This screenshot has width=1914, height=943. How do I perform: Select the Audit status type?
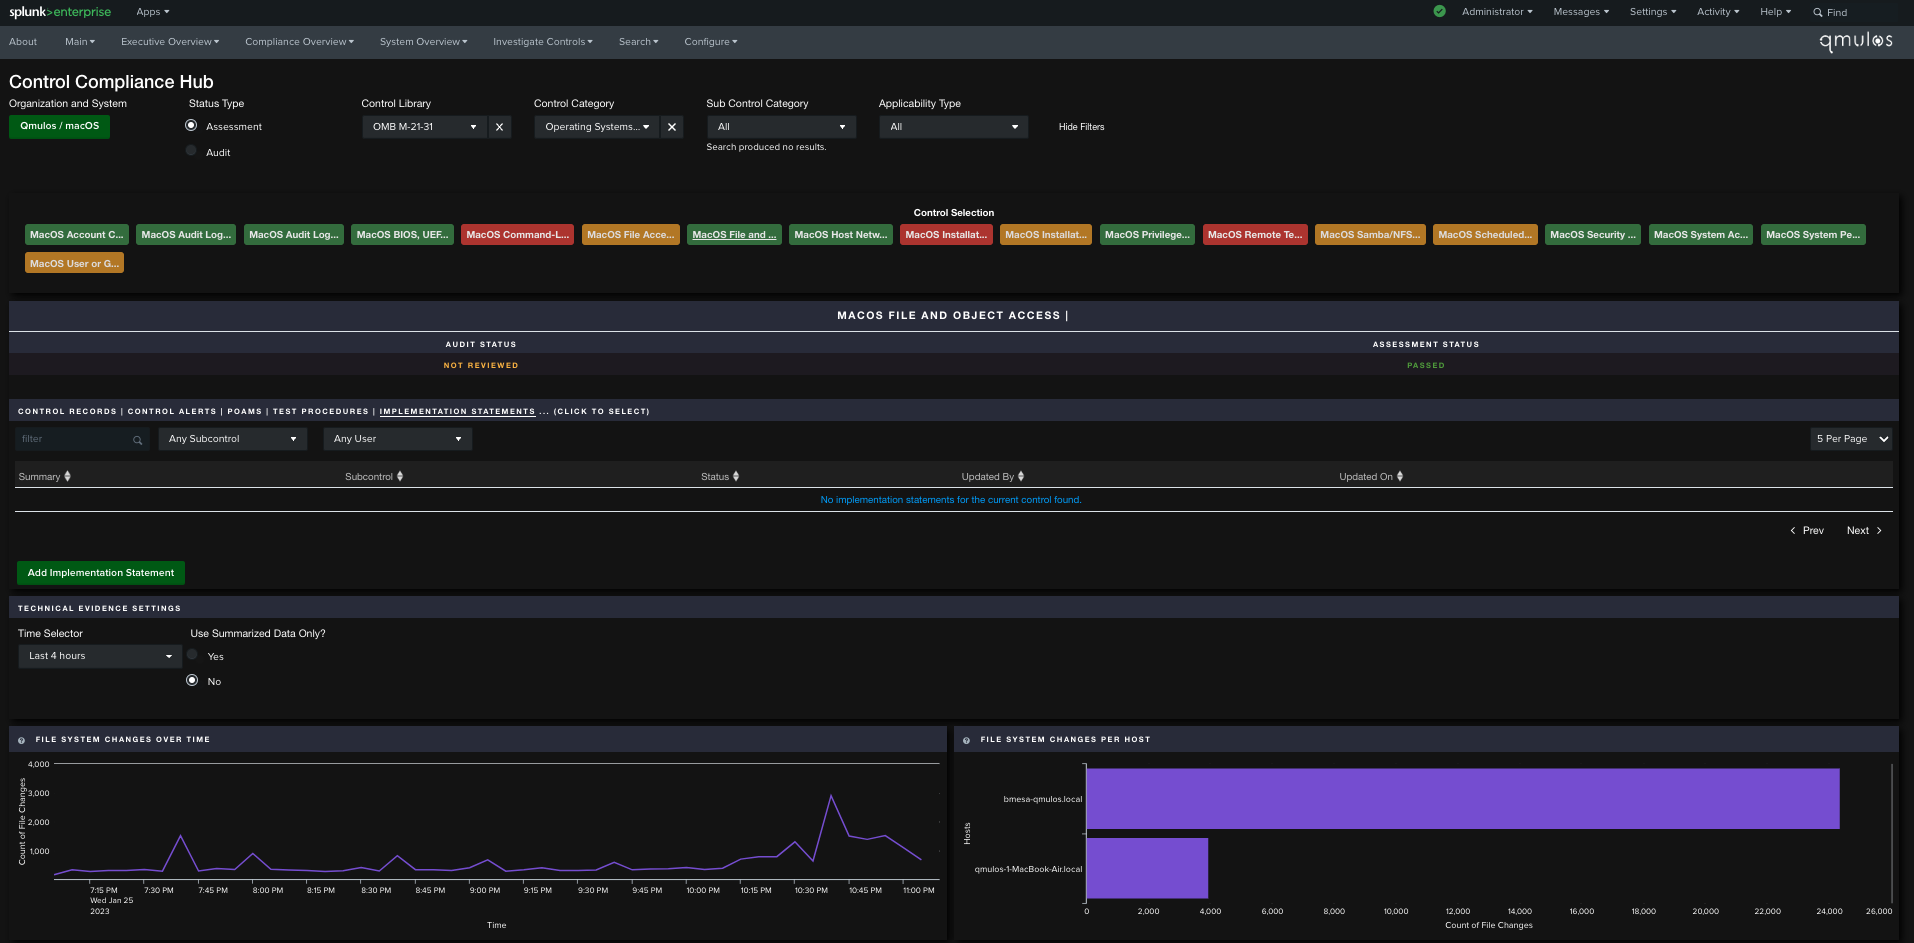coord(191,151)
